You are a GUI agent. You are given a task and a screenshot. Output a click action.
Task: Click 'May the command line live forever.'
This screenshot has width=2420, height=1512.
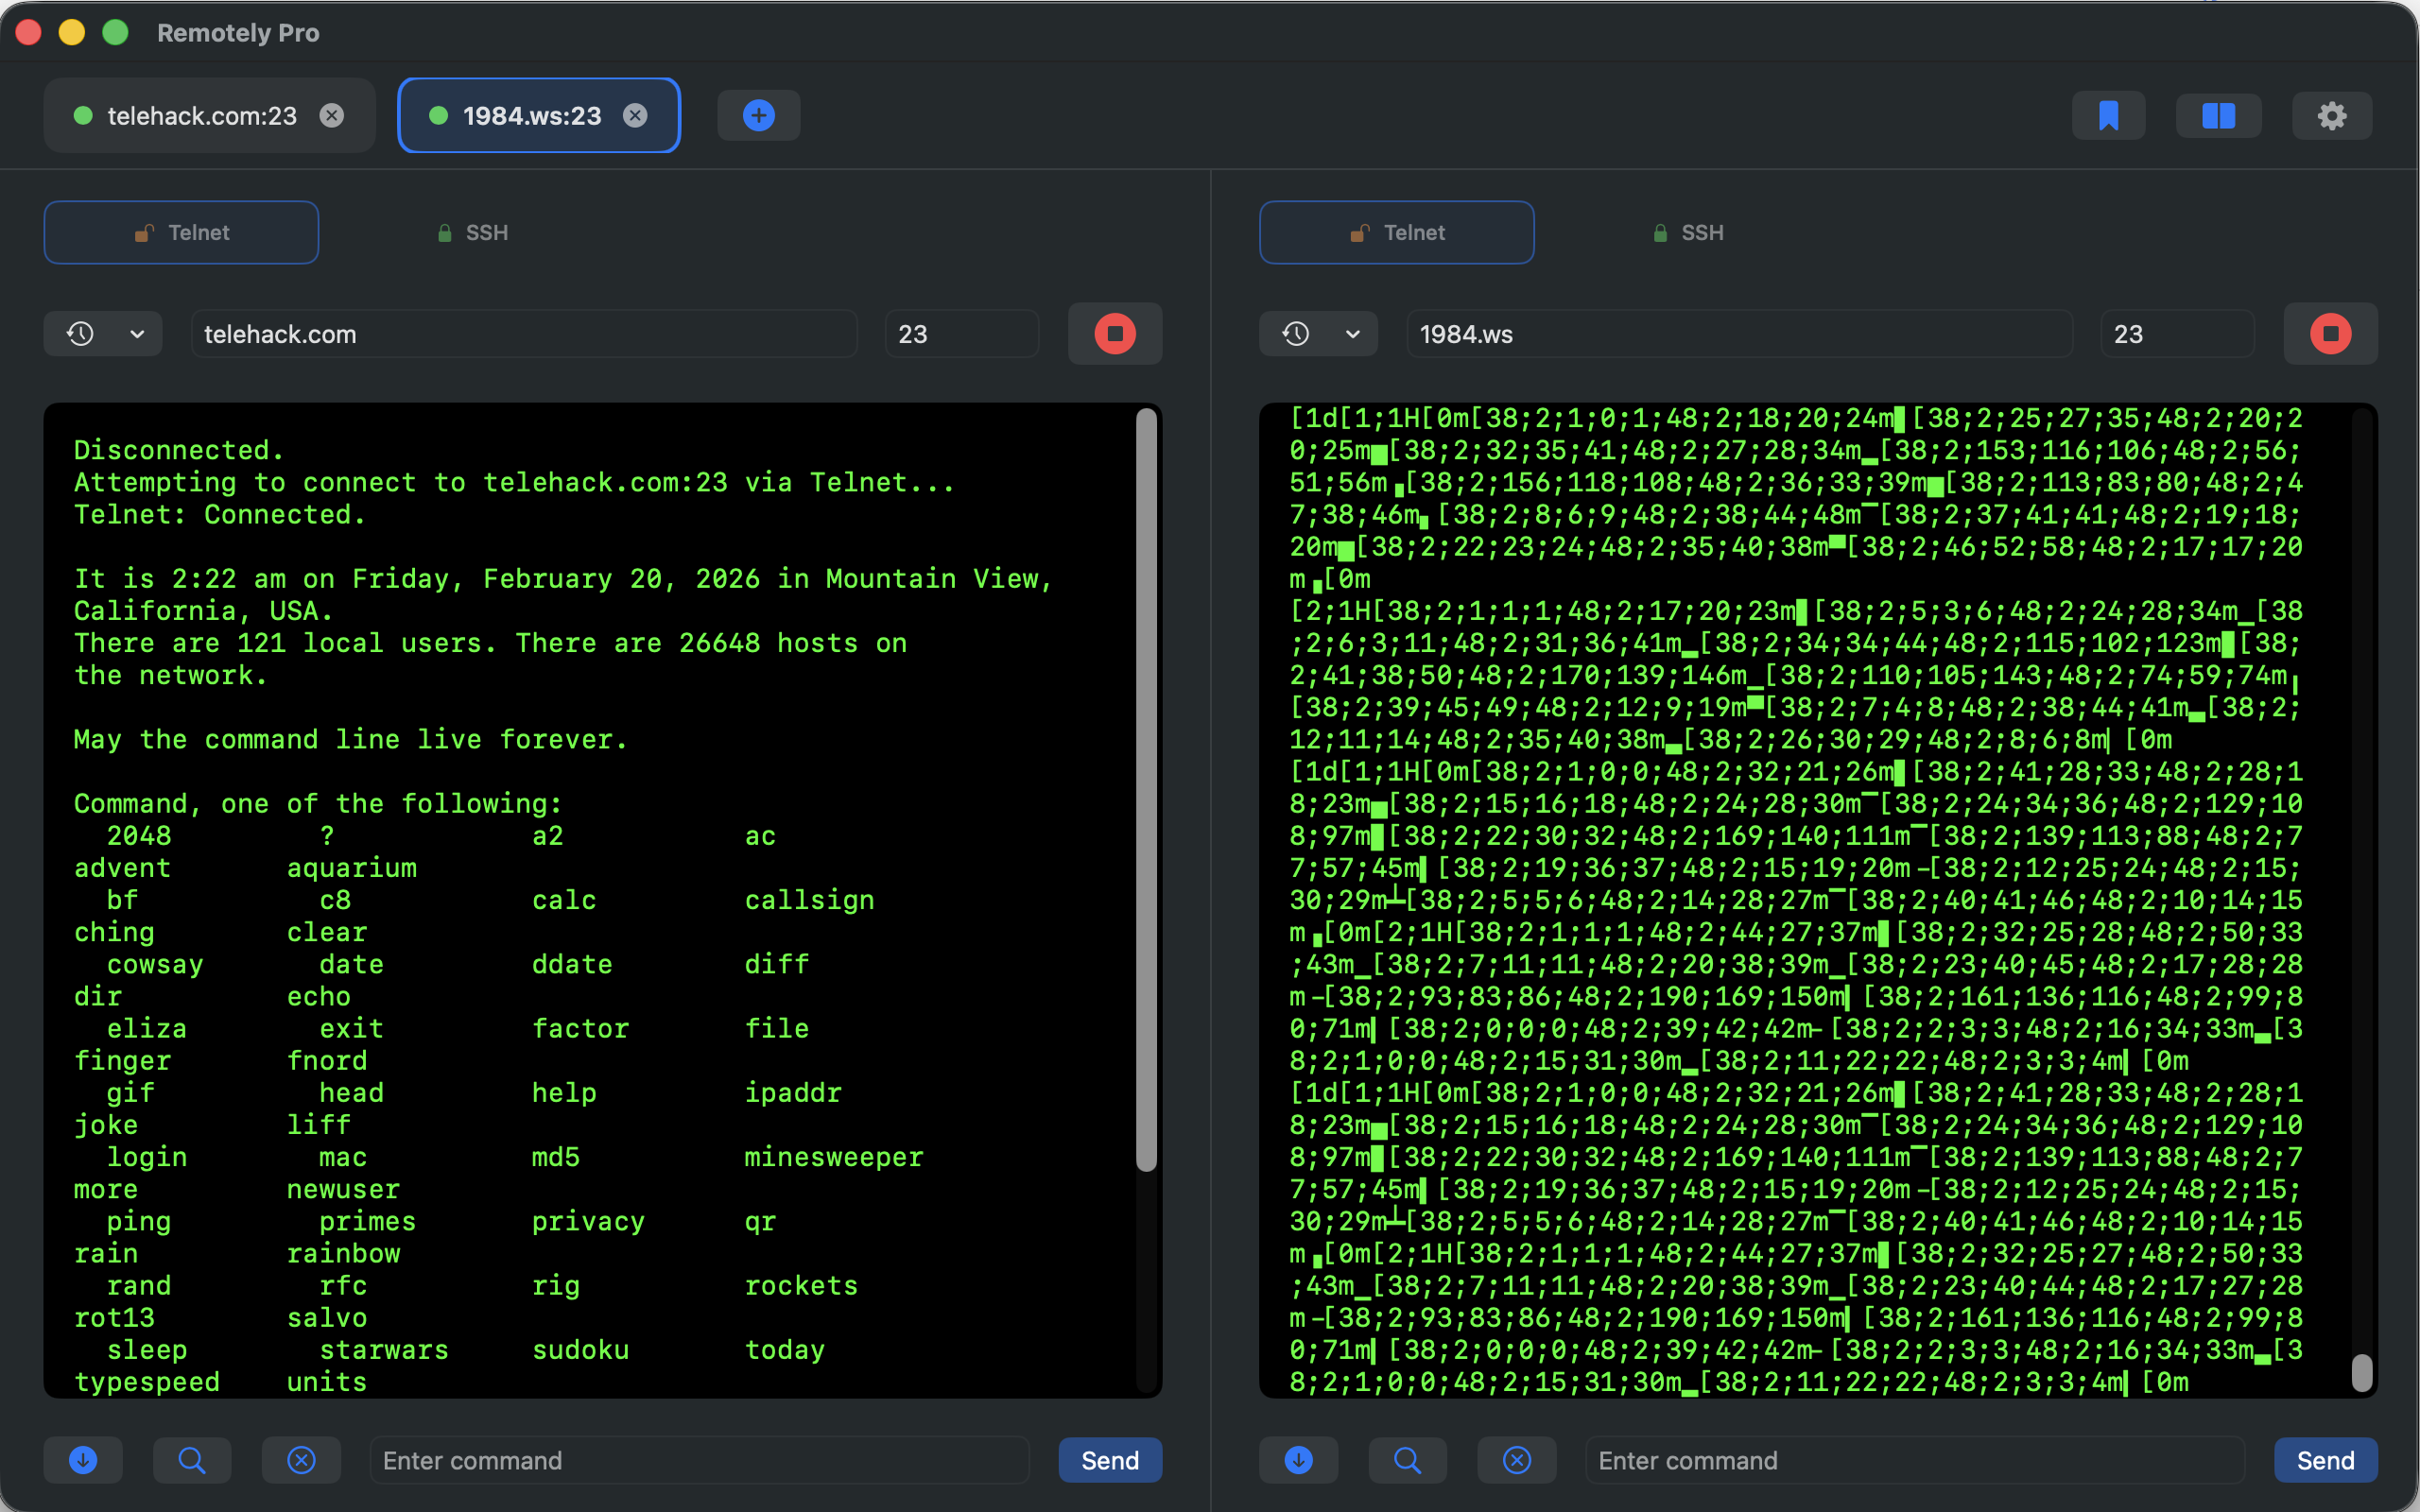click(x=351, y=740)
